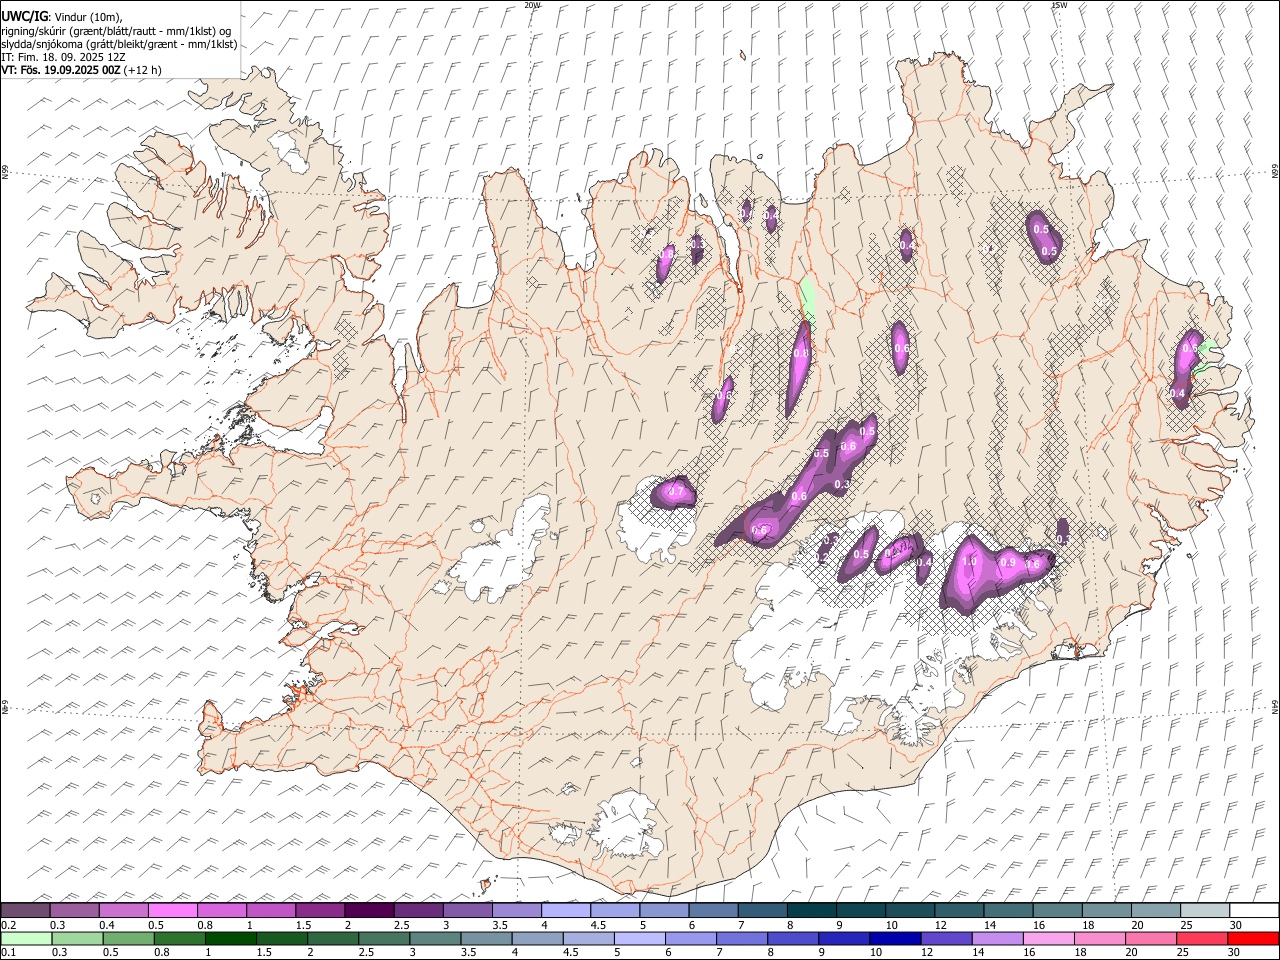Image resolution: width=1280 pixels, height=960 pixels.
Task: Click the VT: Fös. 19.09.2025 00Z line
Action: click(x=81, y=70)
